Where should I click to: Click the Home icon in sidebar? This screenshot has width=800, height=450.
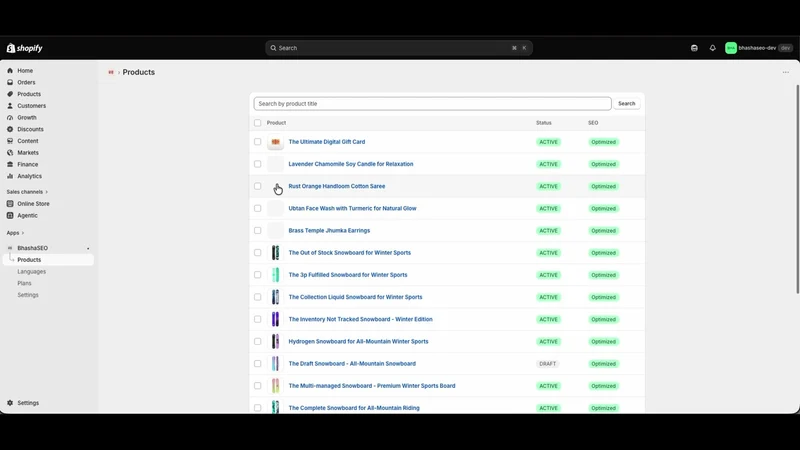point(10,71)
